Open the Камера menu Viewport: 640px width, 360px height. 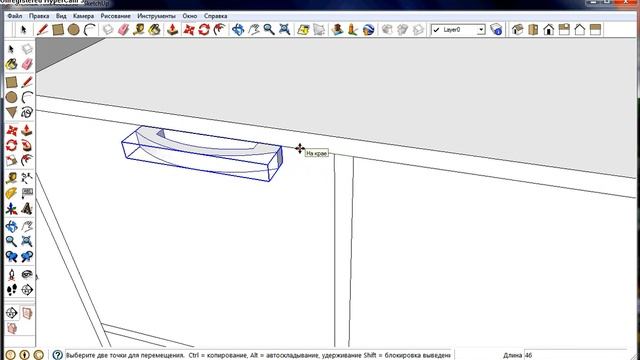(x=83, y=16)
